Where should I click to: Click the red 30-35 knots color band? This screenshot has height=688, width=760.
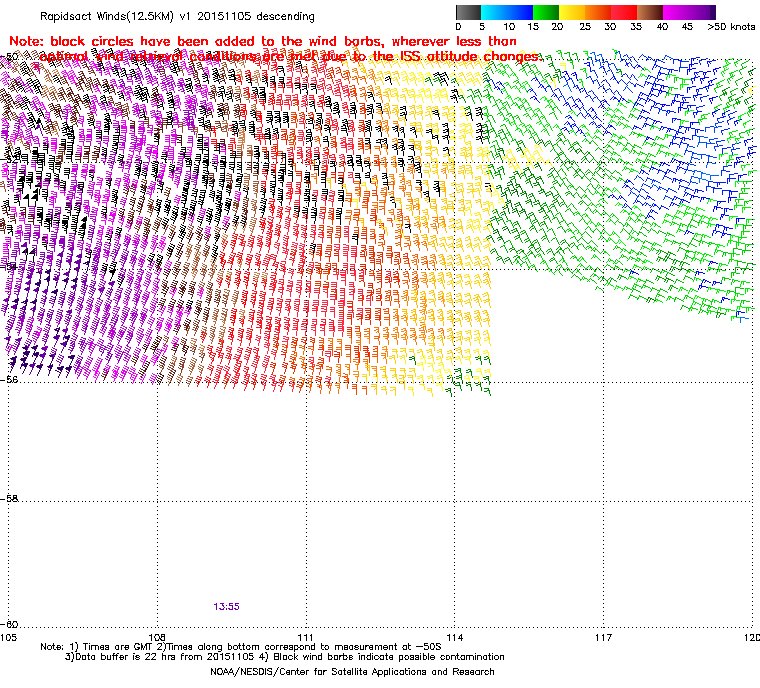pyautogui.click(x=624, y=12)
